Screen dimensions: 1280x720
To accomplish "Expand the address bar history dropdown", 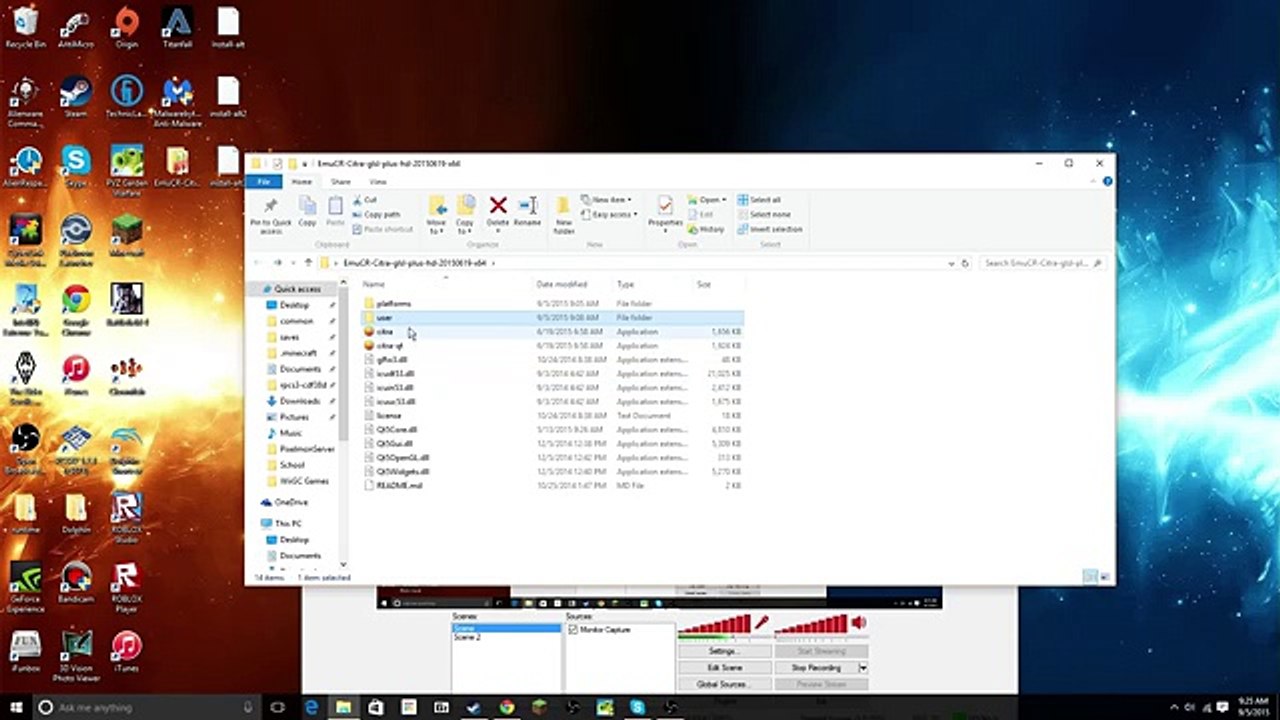I will click(950, 263).
